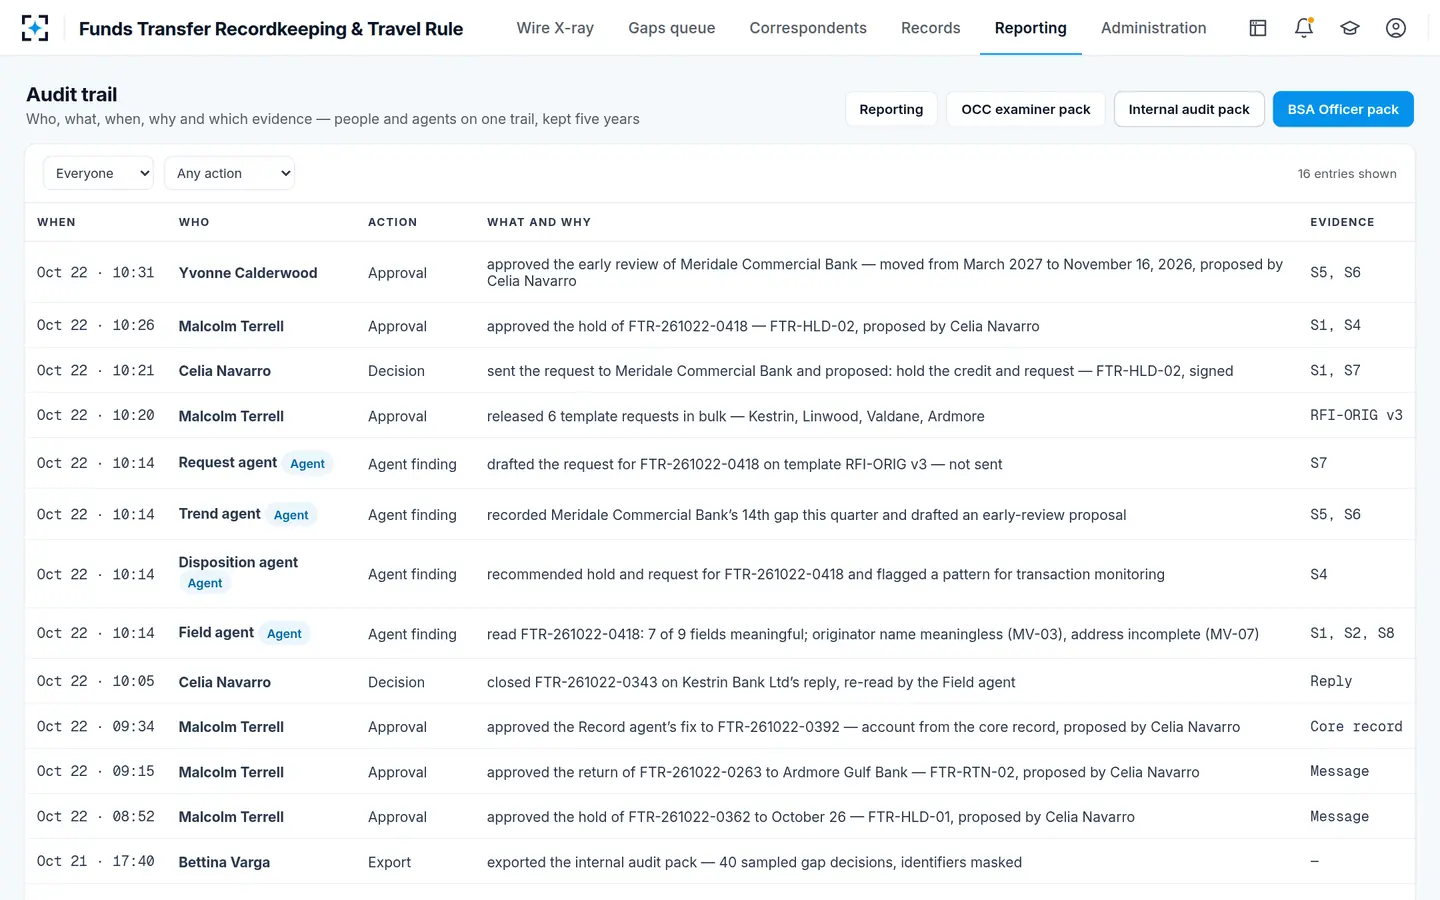Image resolution: width=1440 pixels, height=900 pixels.
Task: Click the Core record evidence cell
Action: tap(1356, 727)
